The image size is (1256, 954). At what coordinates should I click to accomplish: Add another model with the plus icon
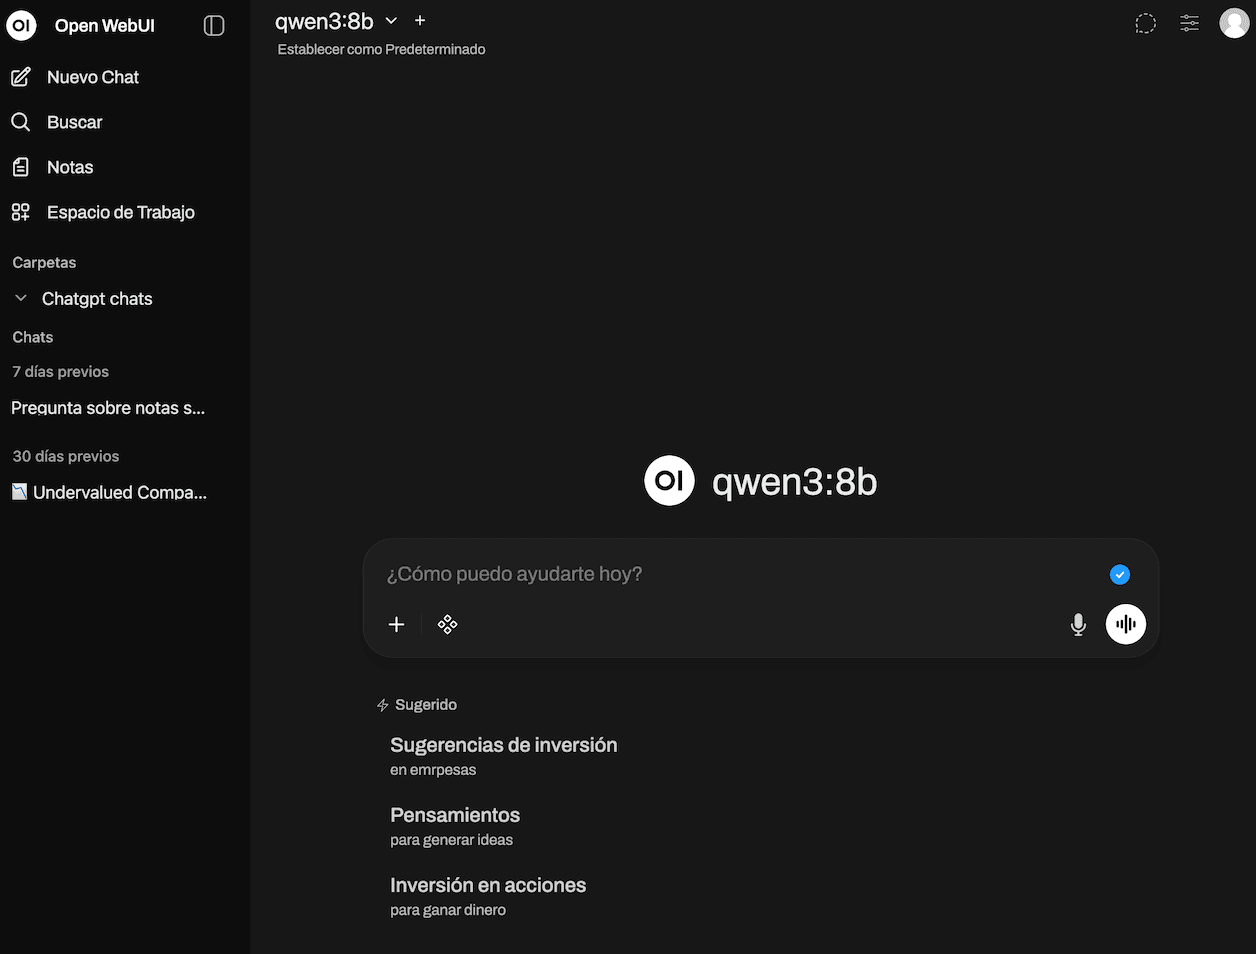pyautogui.click(x=420, y=21)
